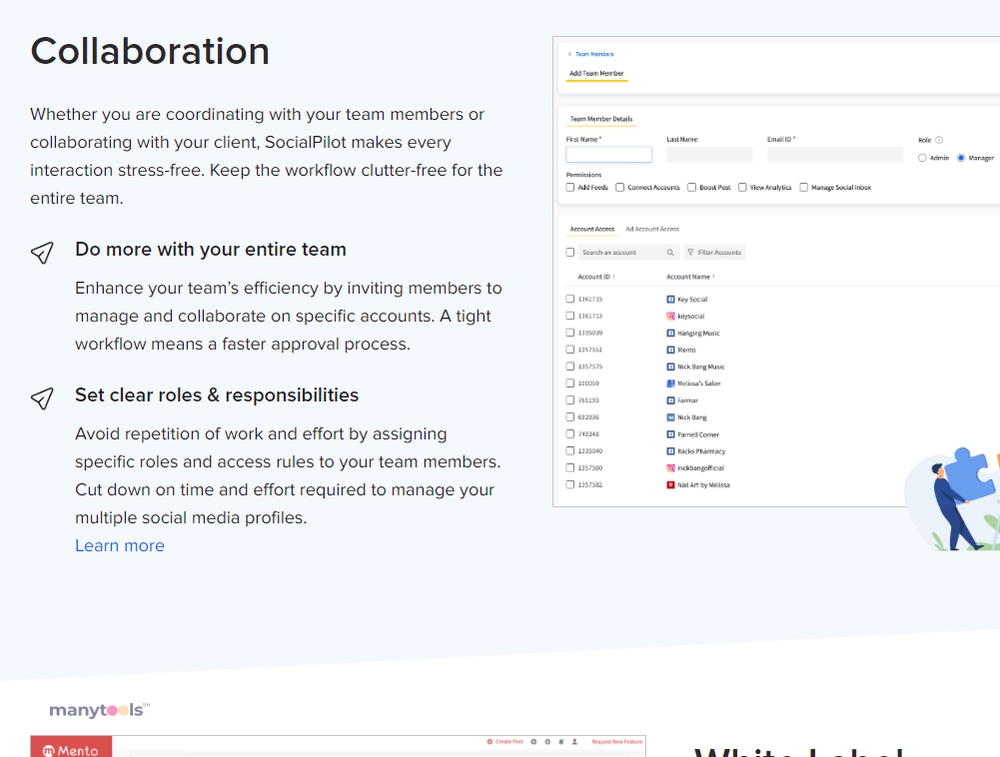This screenshot has height=757, width=1000.
Task: Click the magnifier icon in account search
Action: click(670, 253)
